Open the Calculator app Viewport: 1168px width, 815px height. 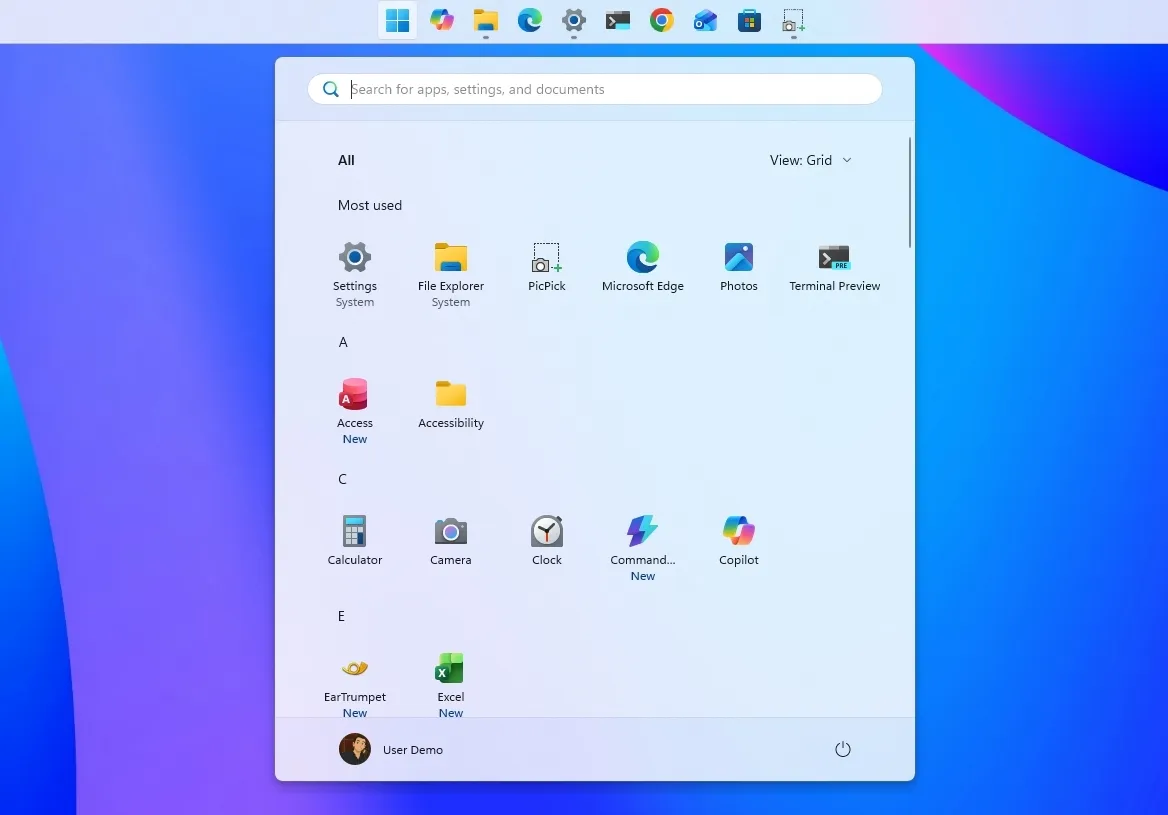pyautogui.click(x=355, y=542)
